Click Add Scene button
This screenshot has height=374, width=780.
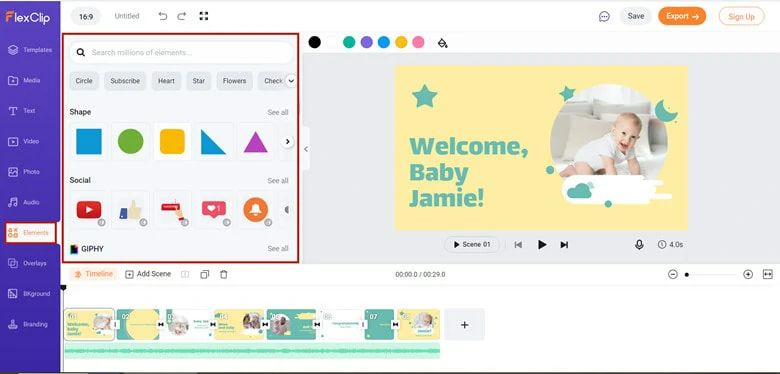pyautogui.click(x=148, y=274)
